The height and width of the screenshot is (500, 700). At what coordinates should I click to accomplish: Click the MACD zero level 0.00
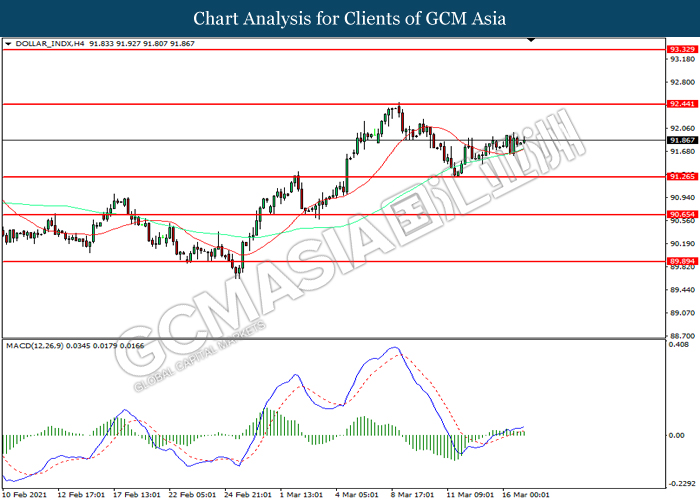tap(677, 435)
